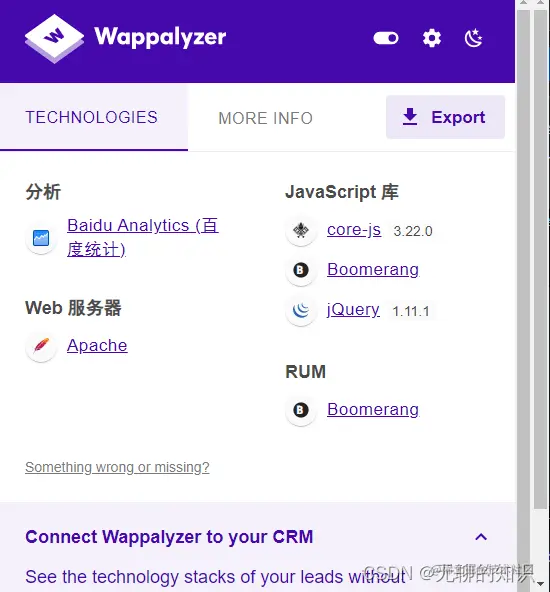Open settings with the gear icon
This screenshot has width=550, height=592.
431,38
